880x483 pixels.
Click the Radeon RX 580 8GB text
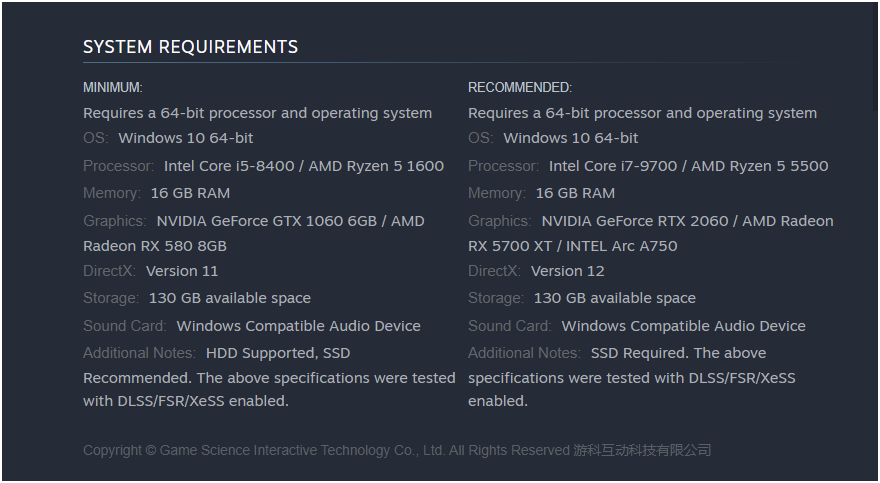(155, 246)
